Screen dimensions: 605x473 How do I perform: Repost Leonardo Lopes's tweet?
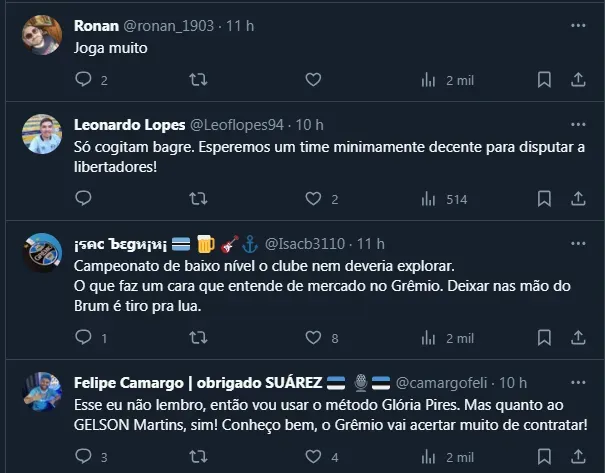[x=198, y=199]
